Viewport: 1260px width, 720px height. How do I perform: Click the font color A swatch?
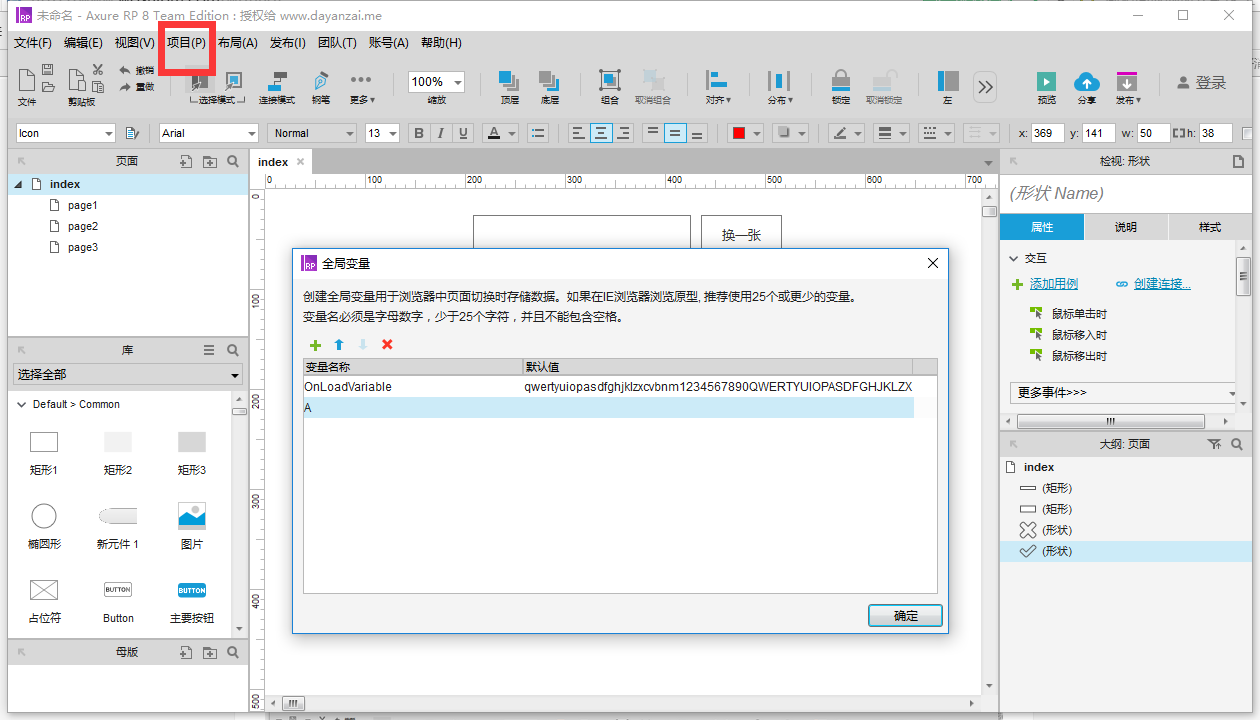[493, 133]
